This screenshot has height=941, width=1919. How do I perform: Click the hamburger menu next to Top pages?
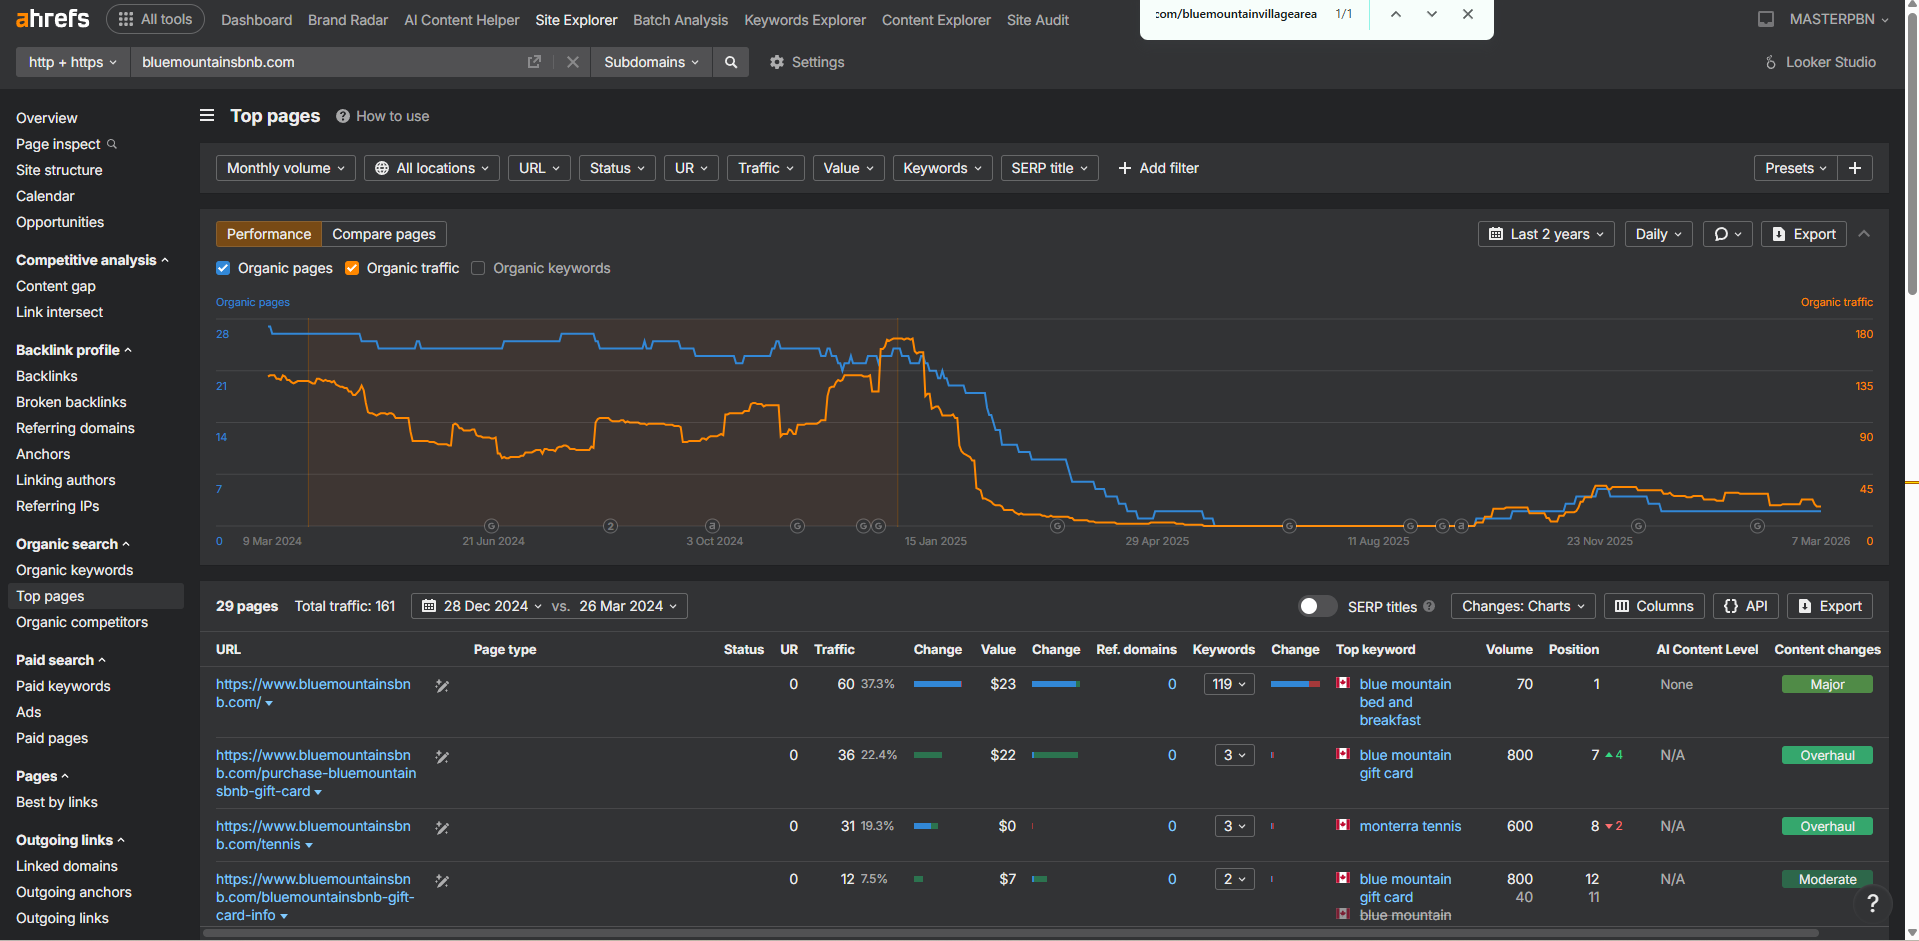pyautogui.click(x=207, y=116)
